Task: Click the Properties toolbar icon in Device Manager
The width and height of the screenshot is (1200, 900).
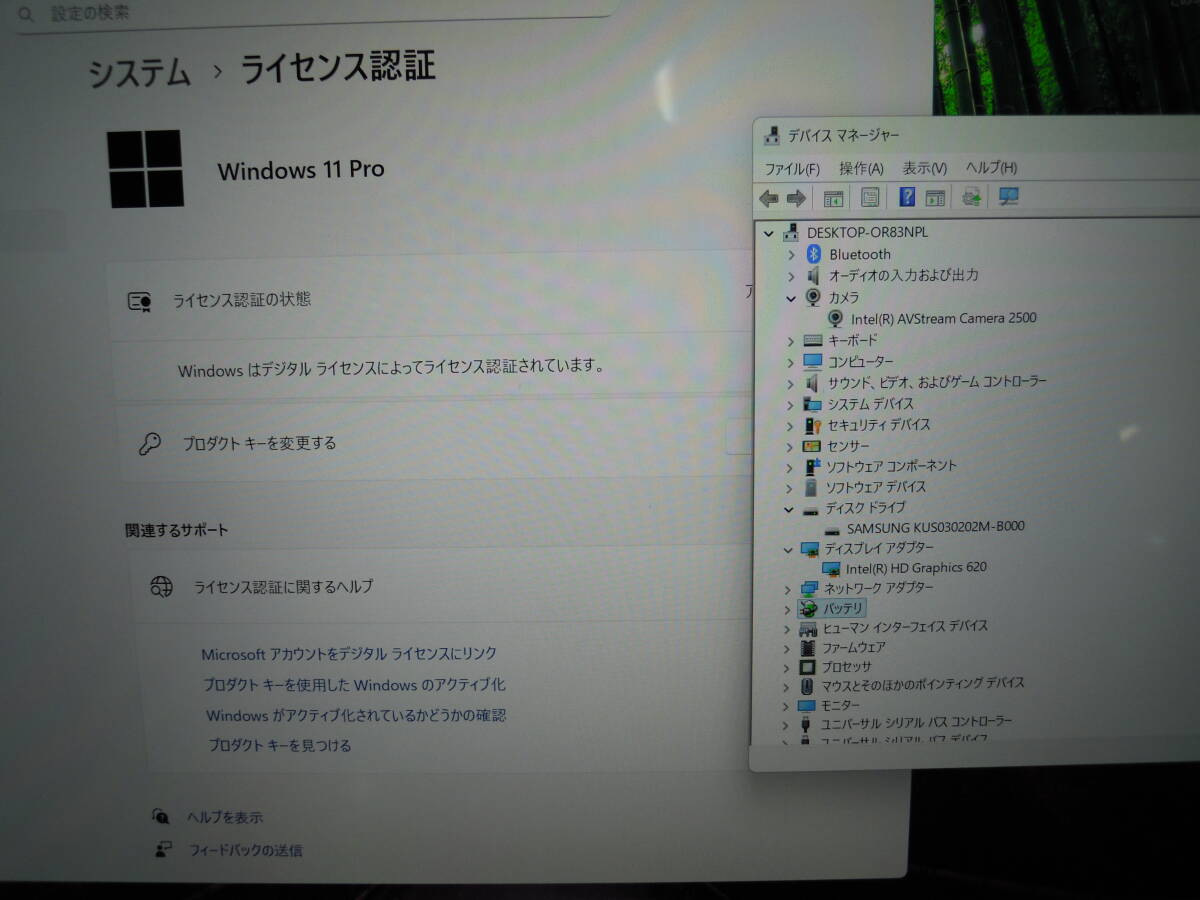Action: (870, 198)
